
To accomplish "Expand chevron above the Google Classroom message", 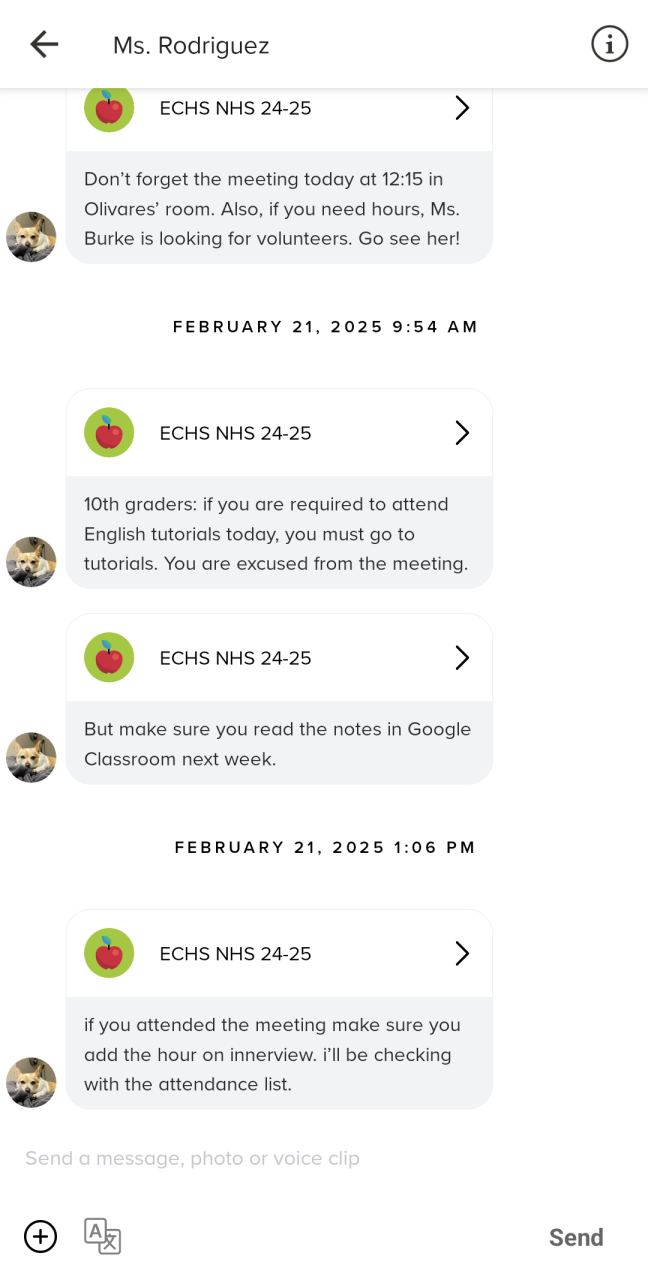I will point(462,658).
